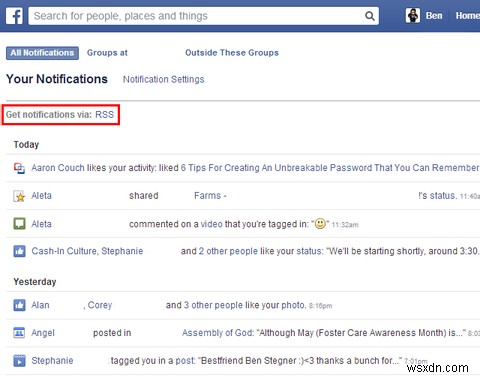The height and width of the screenshot is (378, 480).
Task: Click the search magnifier icon
Action: (370, 16)
